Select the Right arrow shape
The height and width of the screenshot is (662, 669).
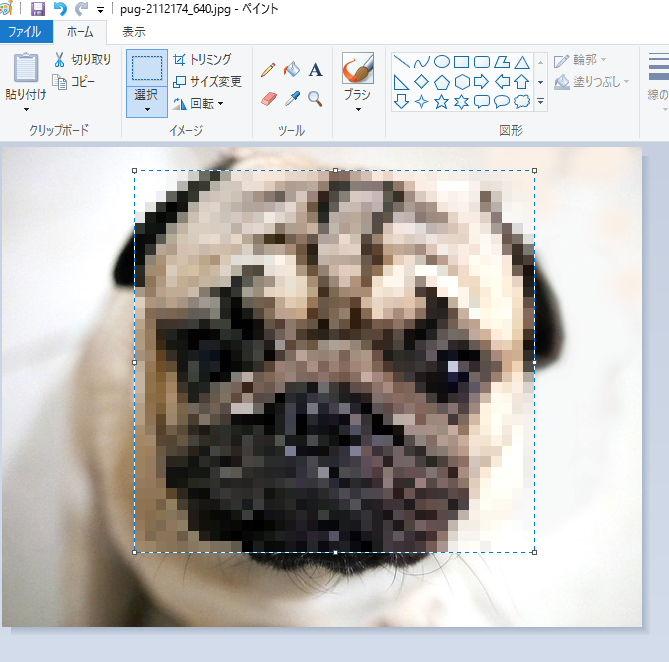click(x=482, y=82)
